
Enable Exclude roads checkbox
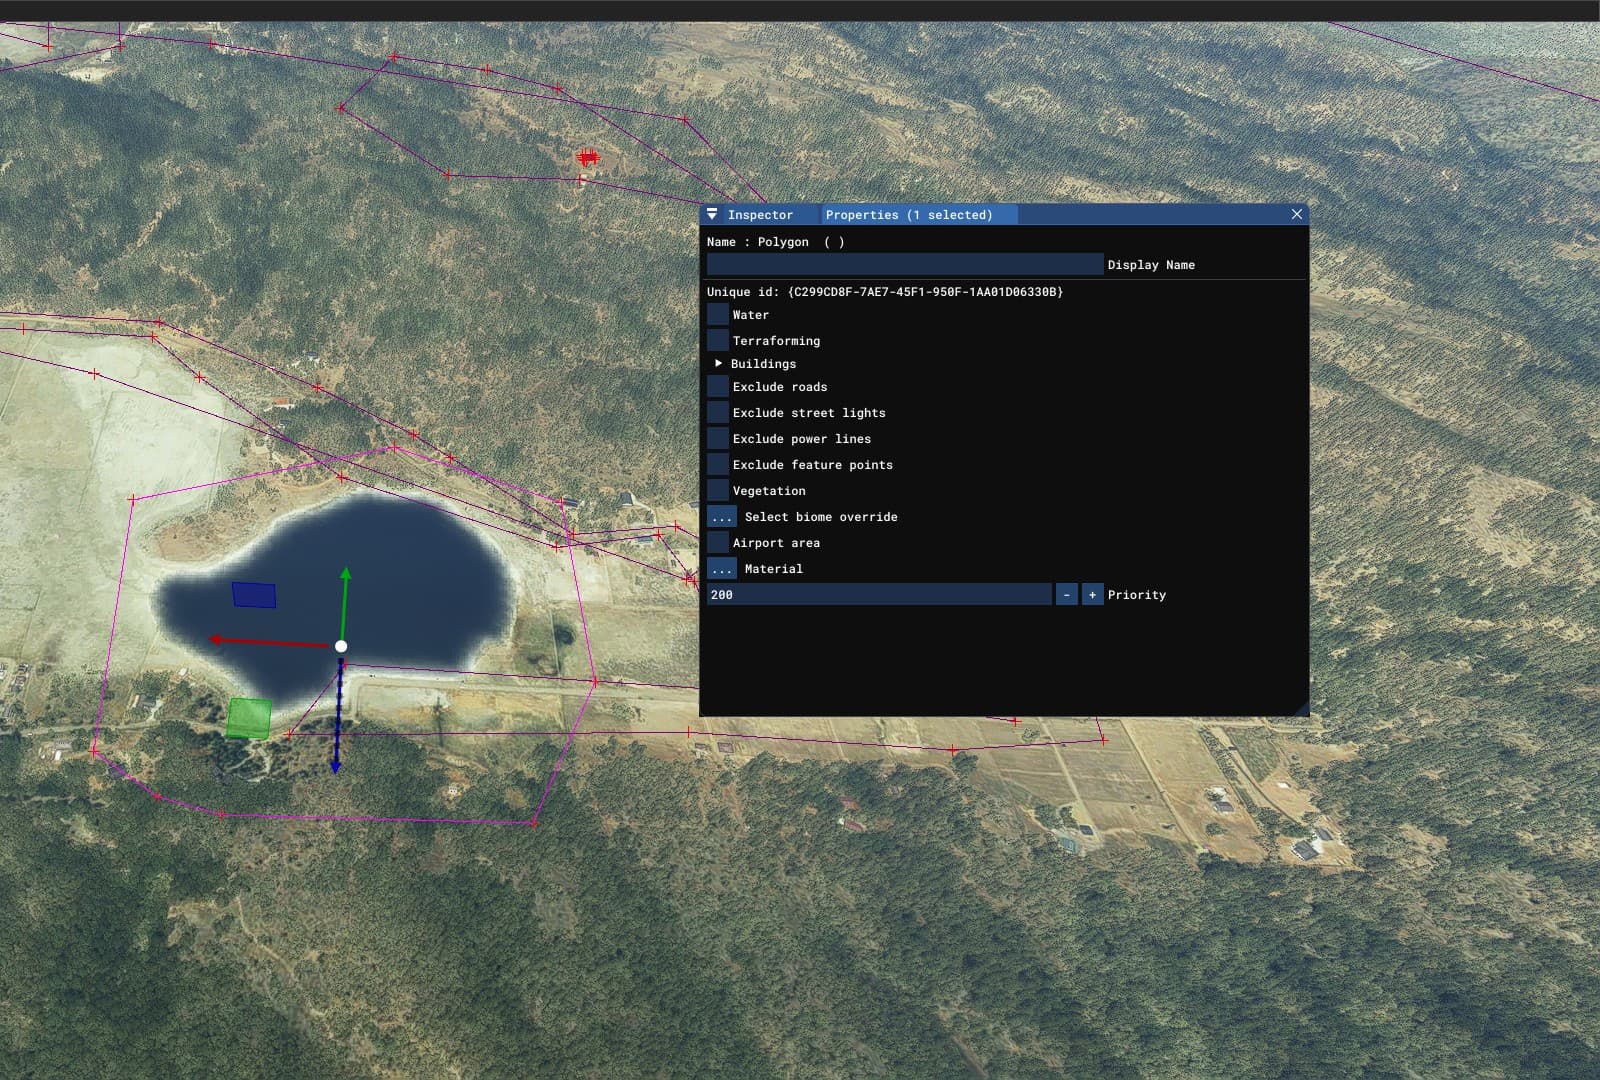click(x=718, y=386)
